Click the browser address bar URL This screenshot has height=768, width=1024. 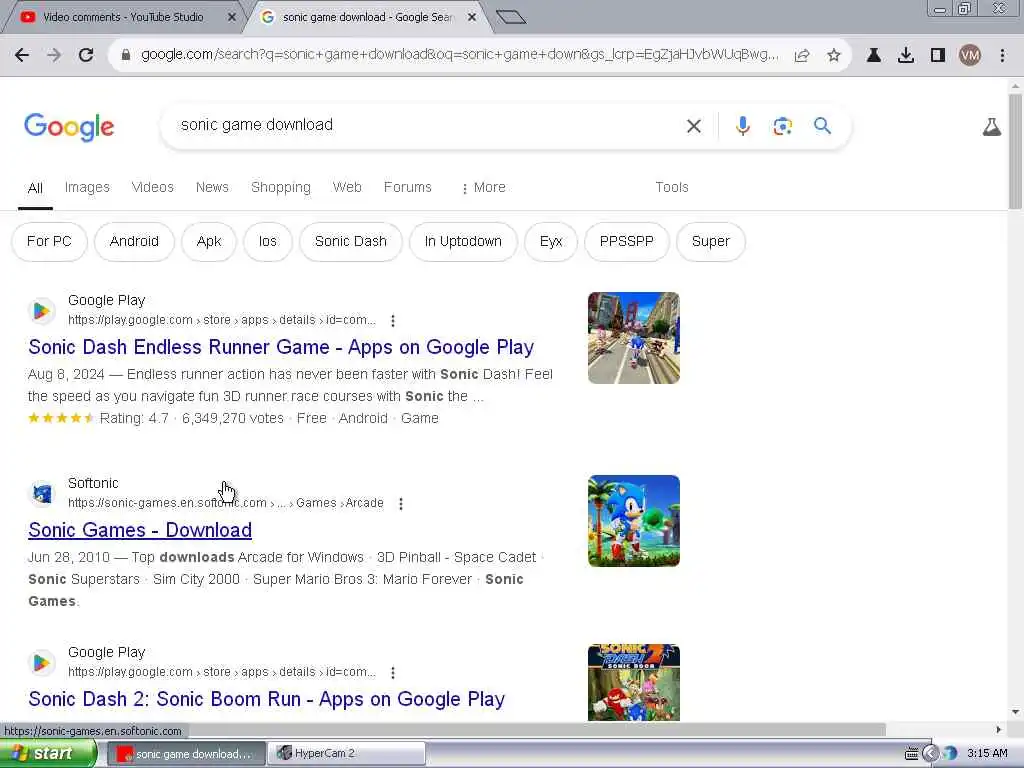(x=459, y=55)
